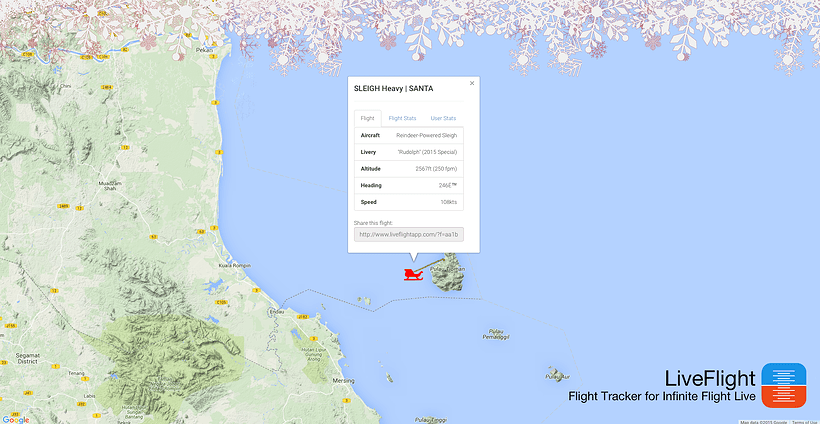
Task: Open the User Stats tab
Action: [x=443, y=118]
